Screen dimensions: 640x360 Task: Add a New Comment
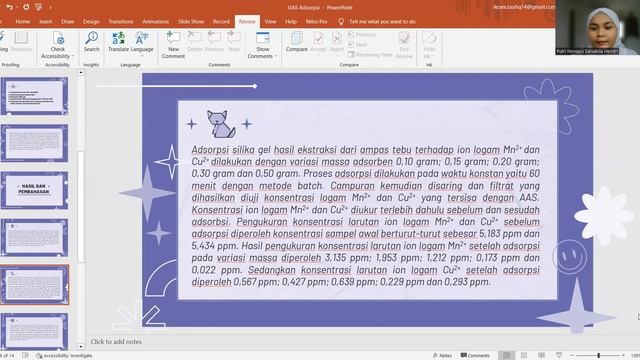pyautogui.click(x=173, y=44)
